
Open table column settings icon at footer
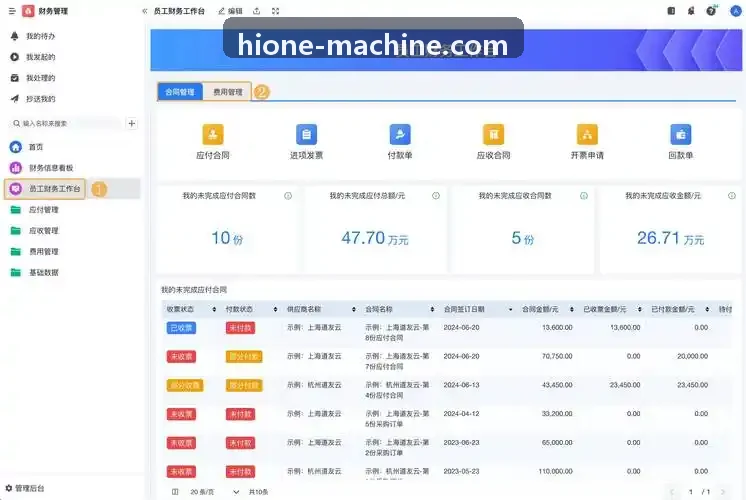175,491
